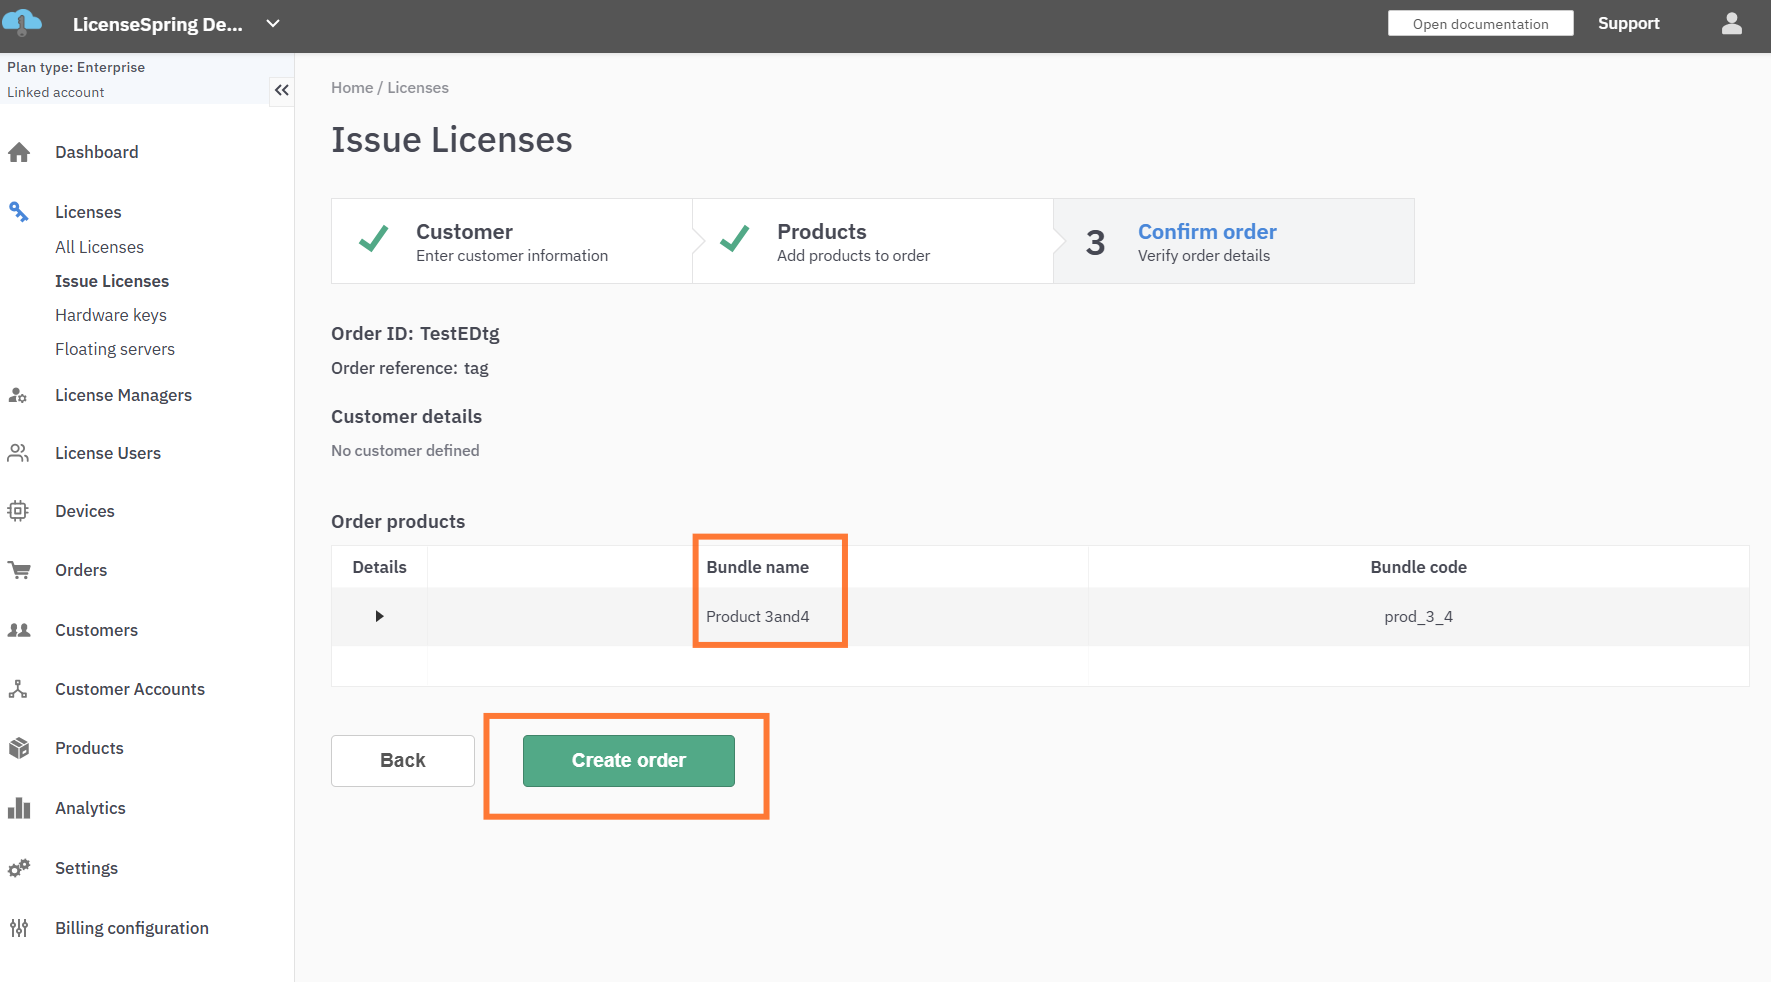Open the LicenseSpring account dropdown

point(273,24)
